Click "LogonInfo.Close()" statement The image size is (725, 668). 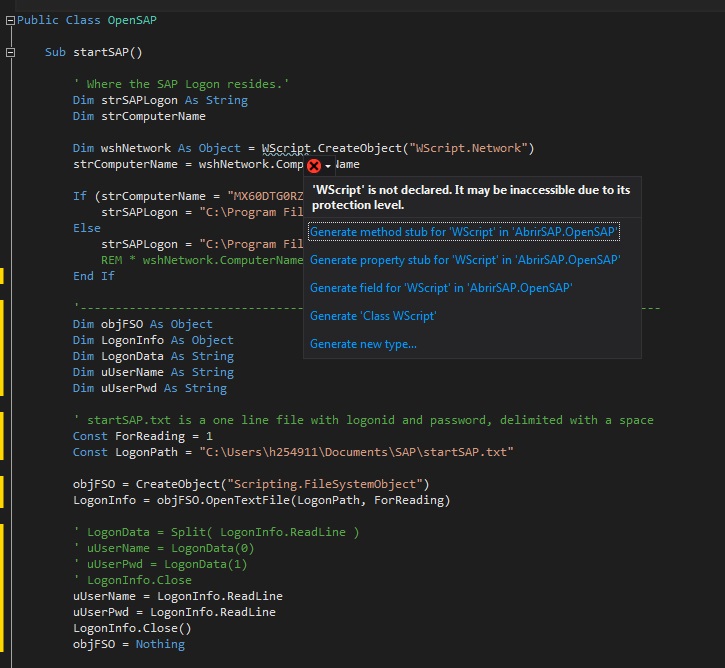(x=132, y=628)
